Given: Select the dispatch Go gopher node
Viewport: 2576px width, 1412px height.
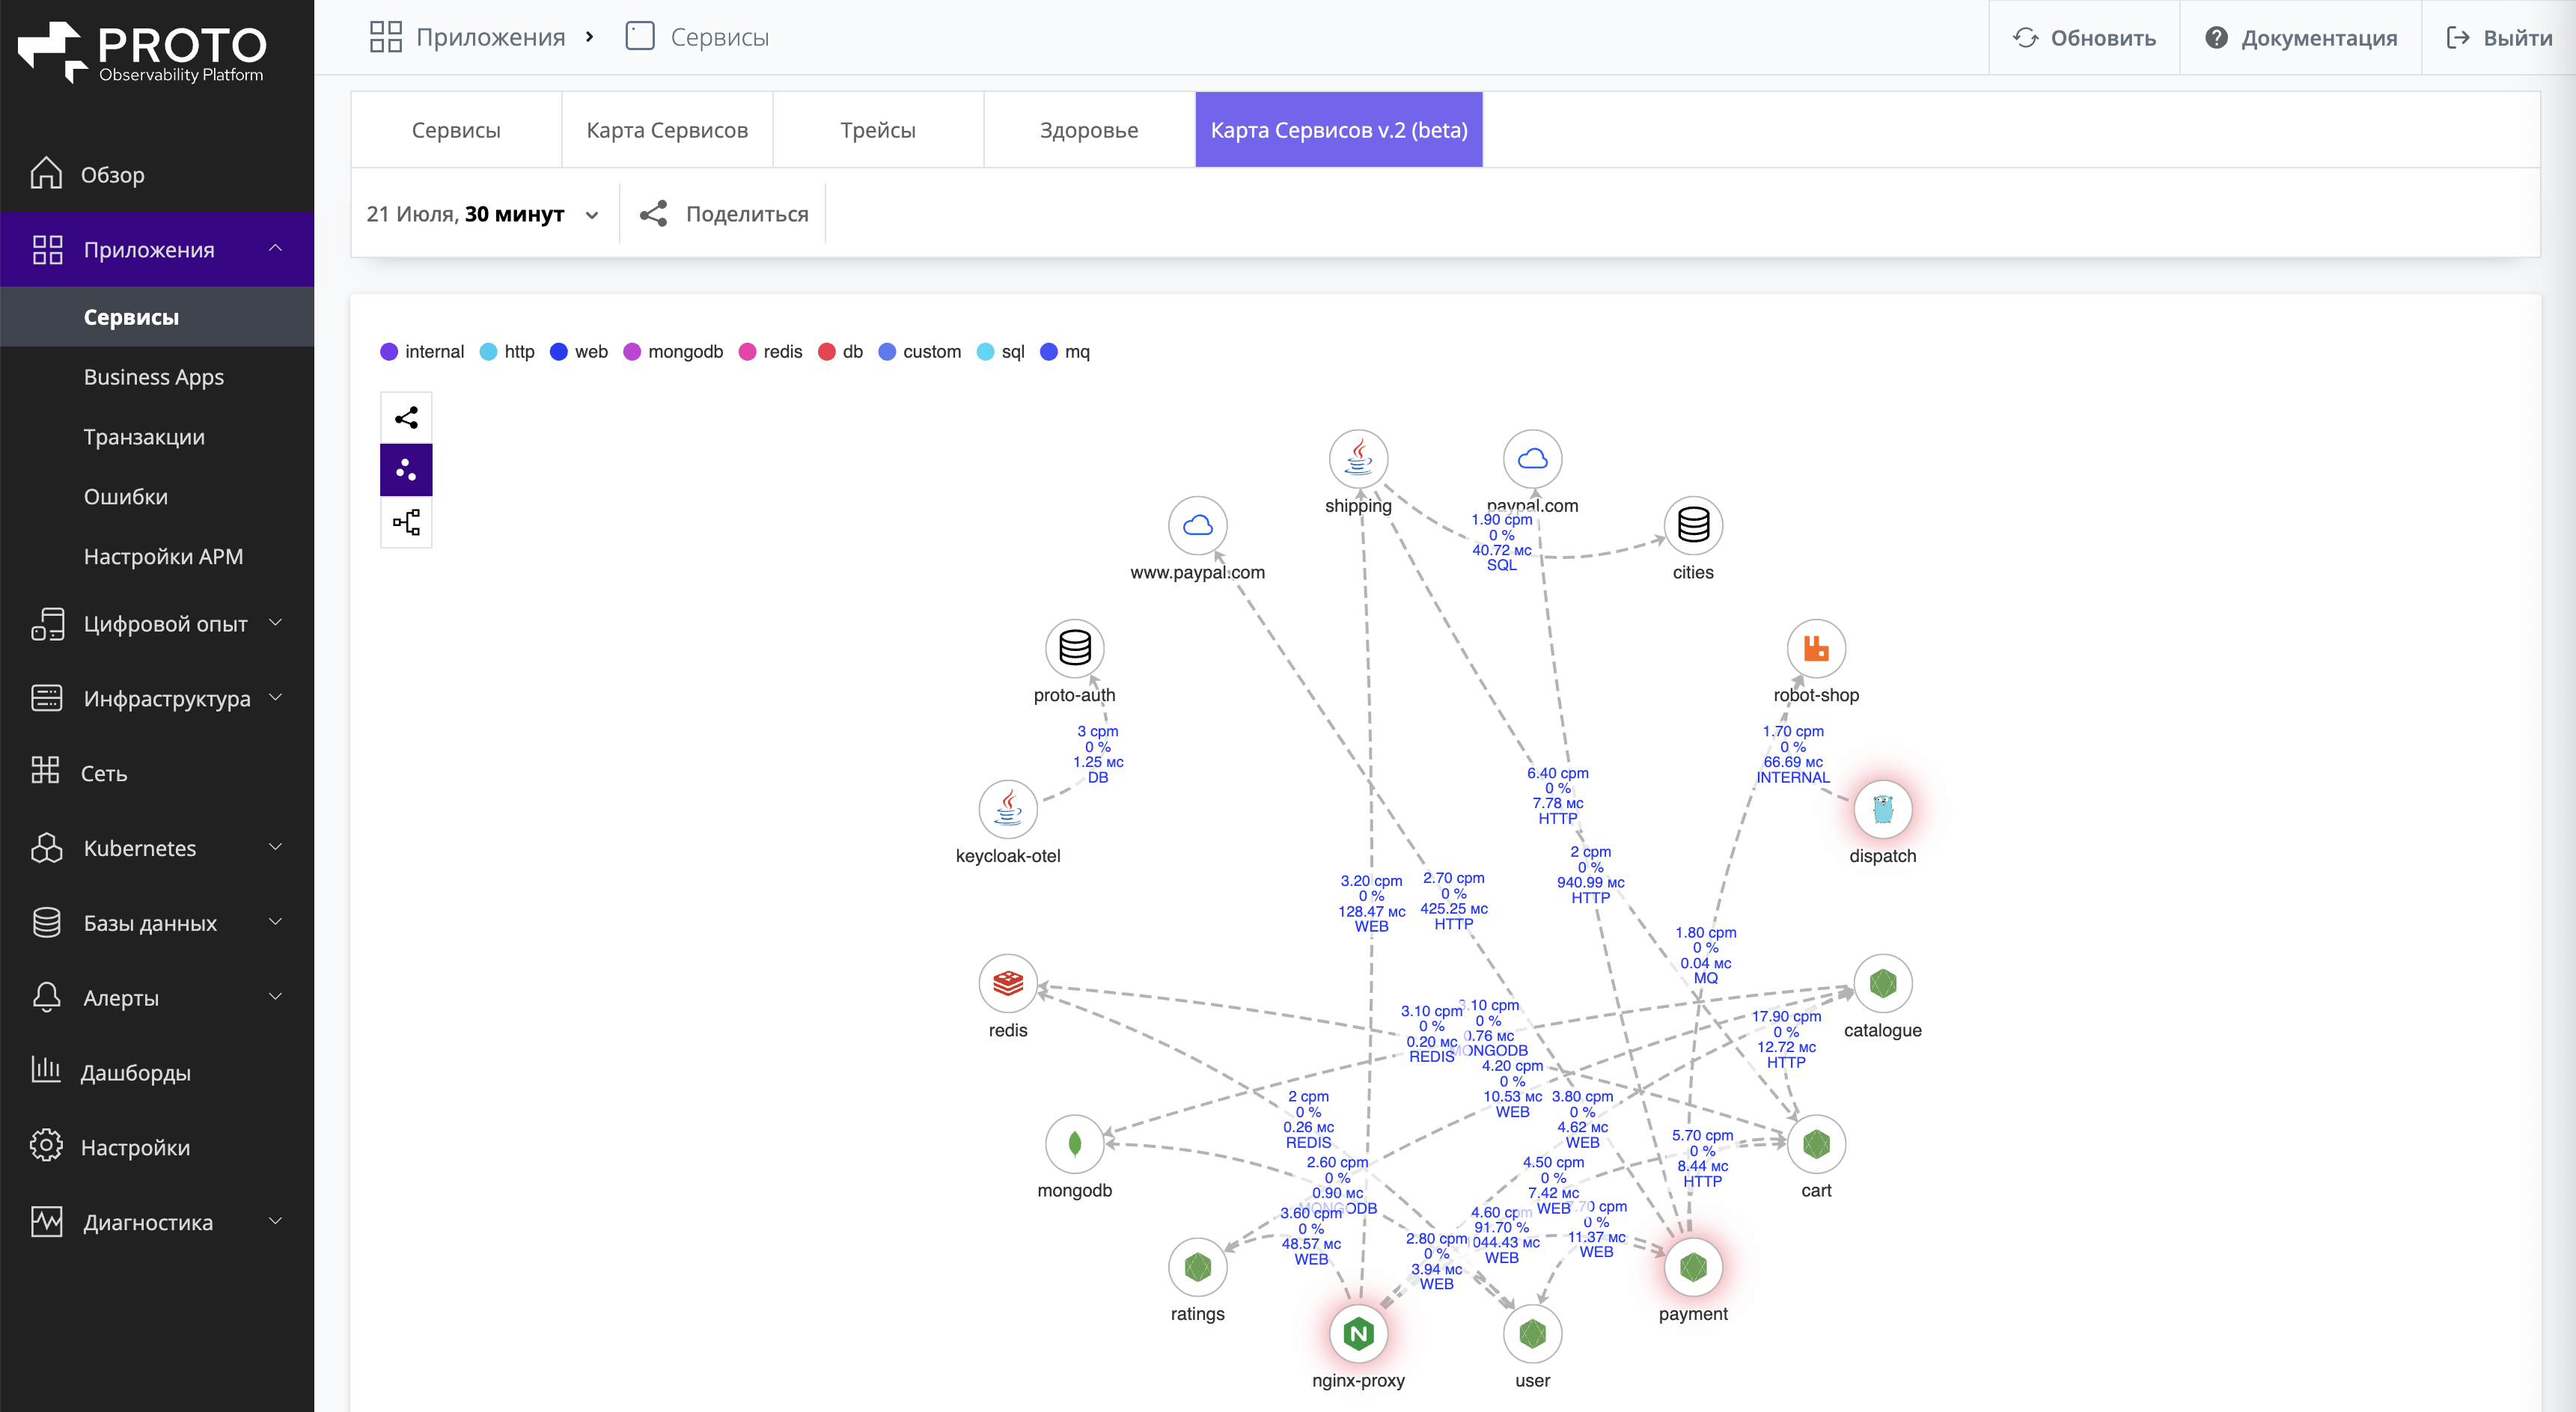Looking at the screenshot, I should pos(1882,808).
